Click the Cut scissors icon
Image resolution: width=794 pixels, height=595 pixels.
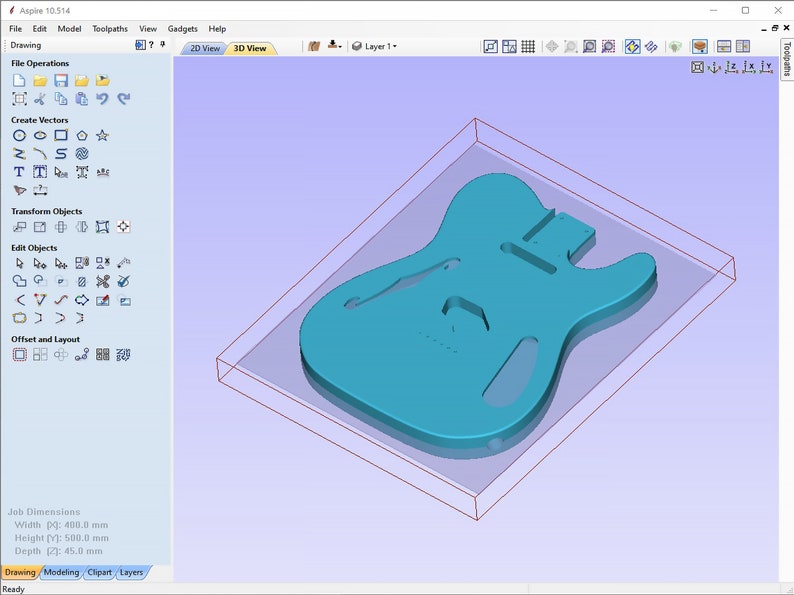[x=40, y=99]
